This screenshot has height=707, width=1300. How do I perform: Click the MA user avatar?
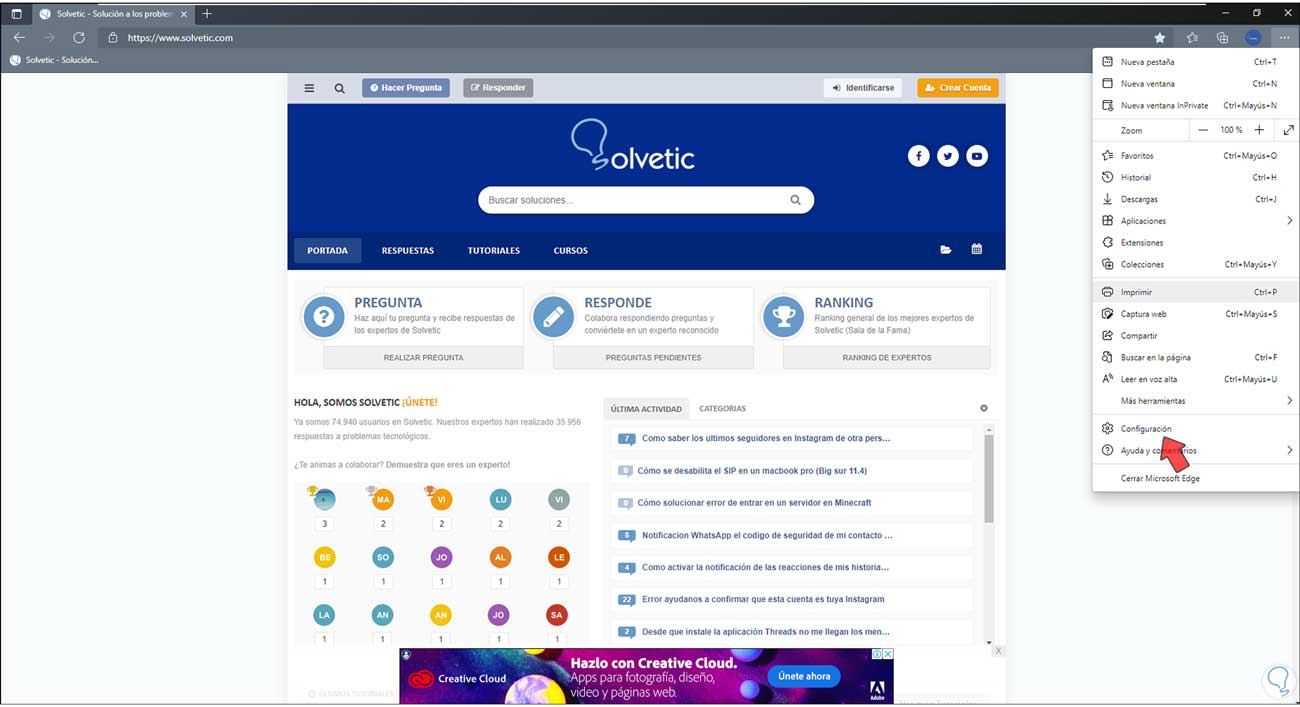click(383, 500)
